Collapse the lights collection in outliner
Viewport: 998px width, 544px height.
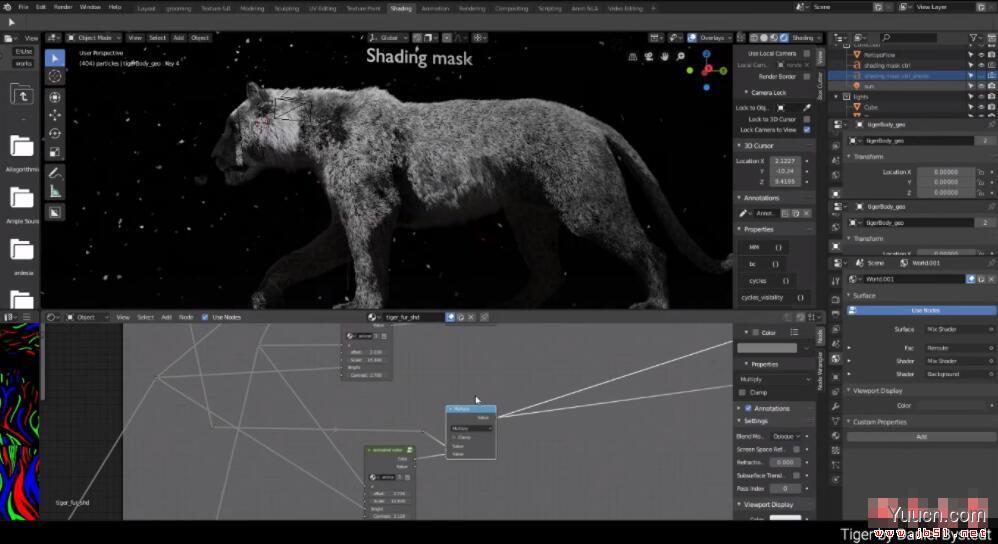tap(837, 97)
